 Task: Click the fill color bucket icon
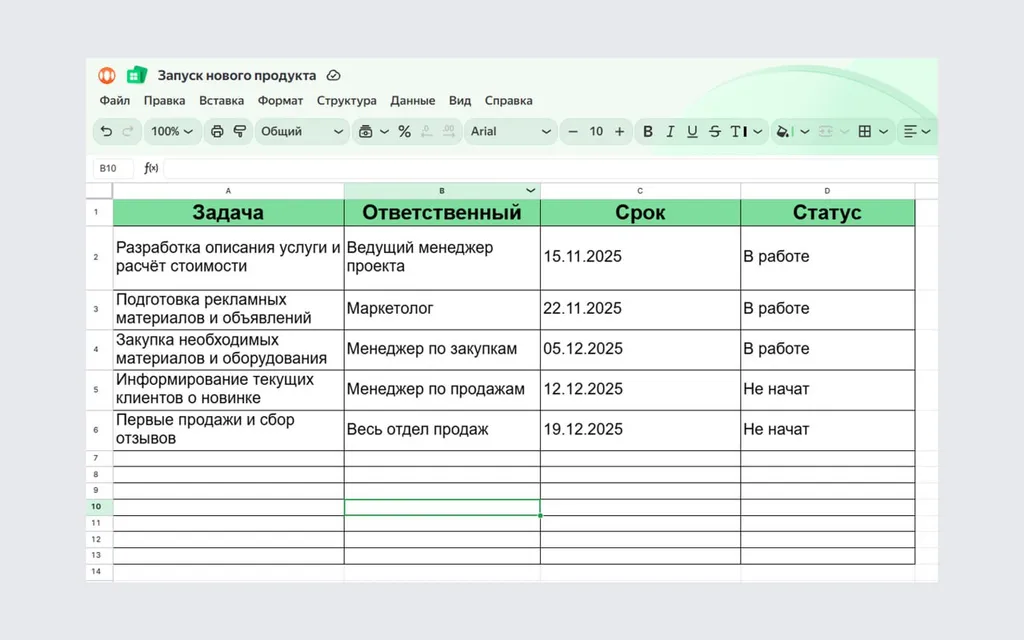tap(784, 131)
